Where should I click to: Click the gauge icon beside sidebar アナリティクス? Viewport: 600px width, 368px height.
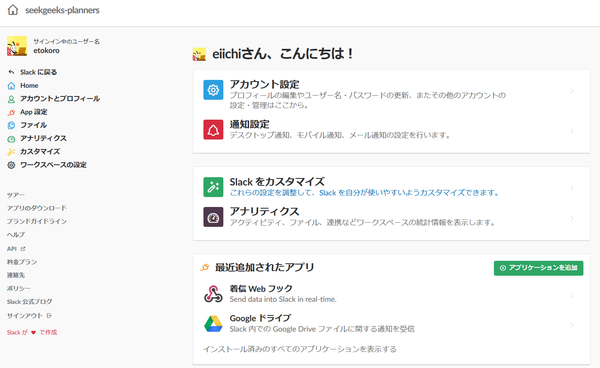point(11,139)
